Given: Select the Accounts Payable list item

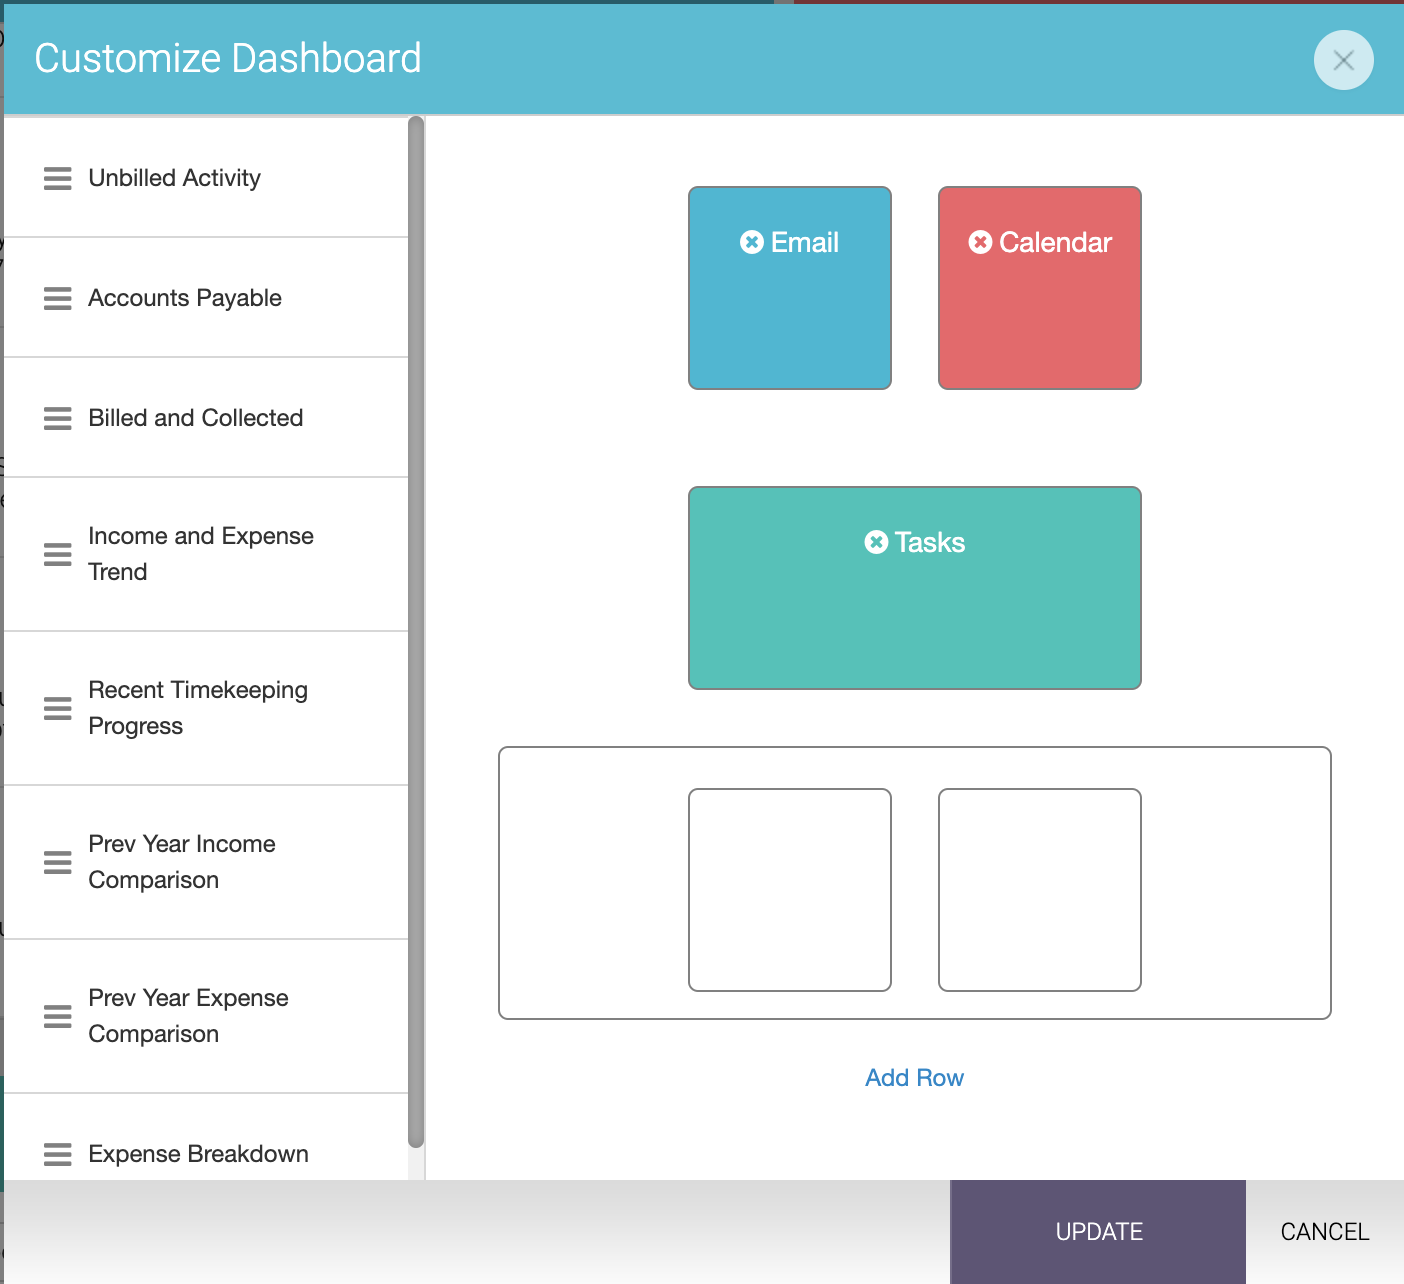Looking at the screenshot, I should (206, 298).
